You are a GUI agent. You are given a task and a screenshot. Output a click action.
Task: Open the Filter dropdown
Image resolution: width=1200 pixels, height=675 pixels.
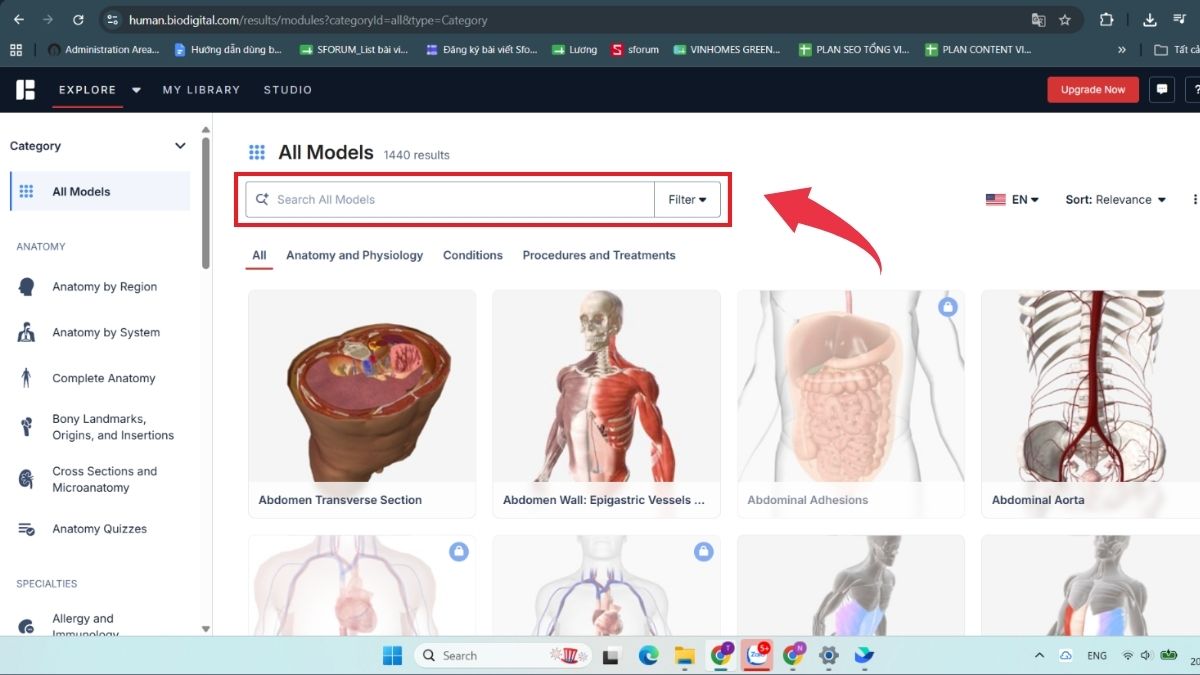point(688,199)
